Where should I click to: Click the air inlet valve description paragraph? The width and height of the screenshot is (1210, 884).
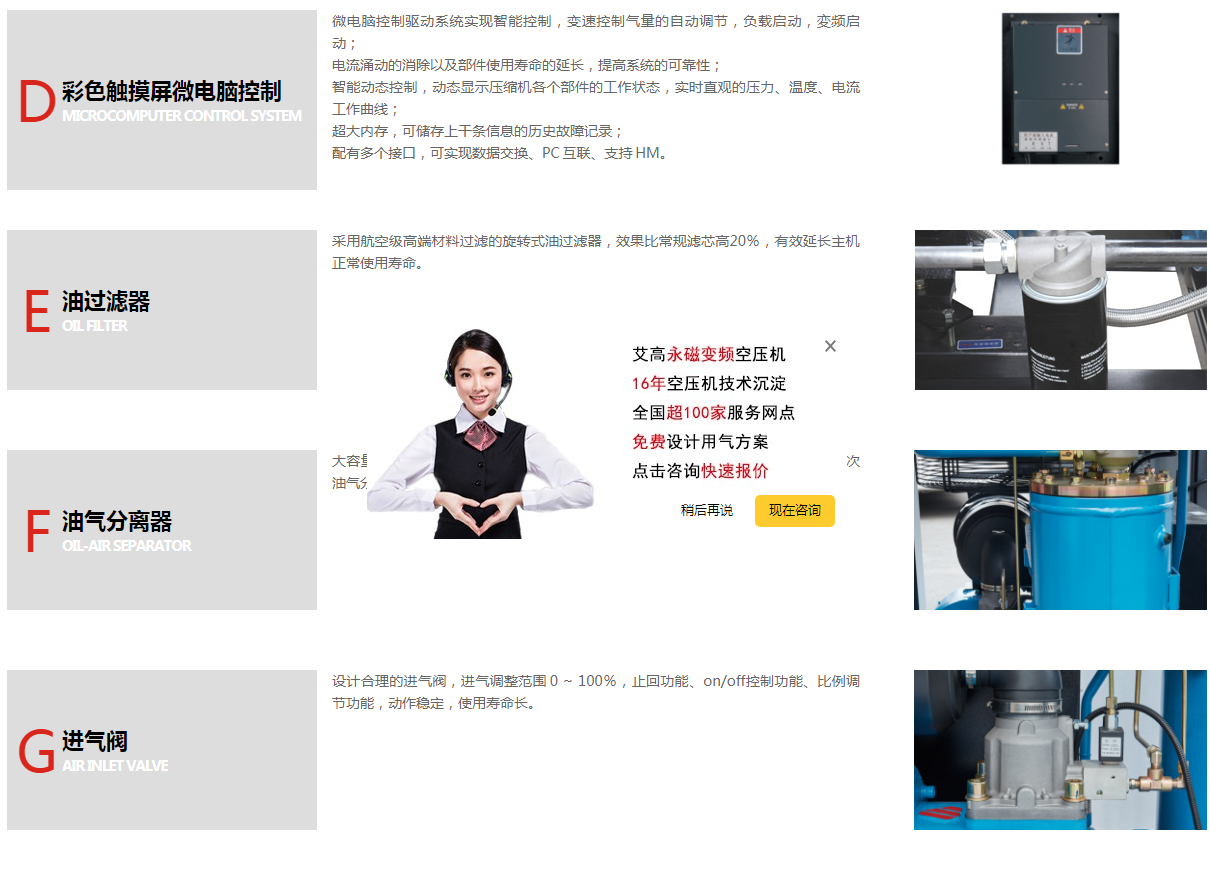click(595, 692)
